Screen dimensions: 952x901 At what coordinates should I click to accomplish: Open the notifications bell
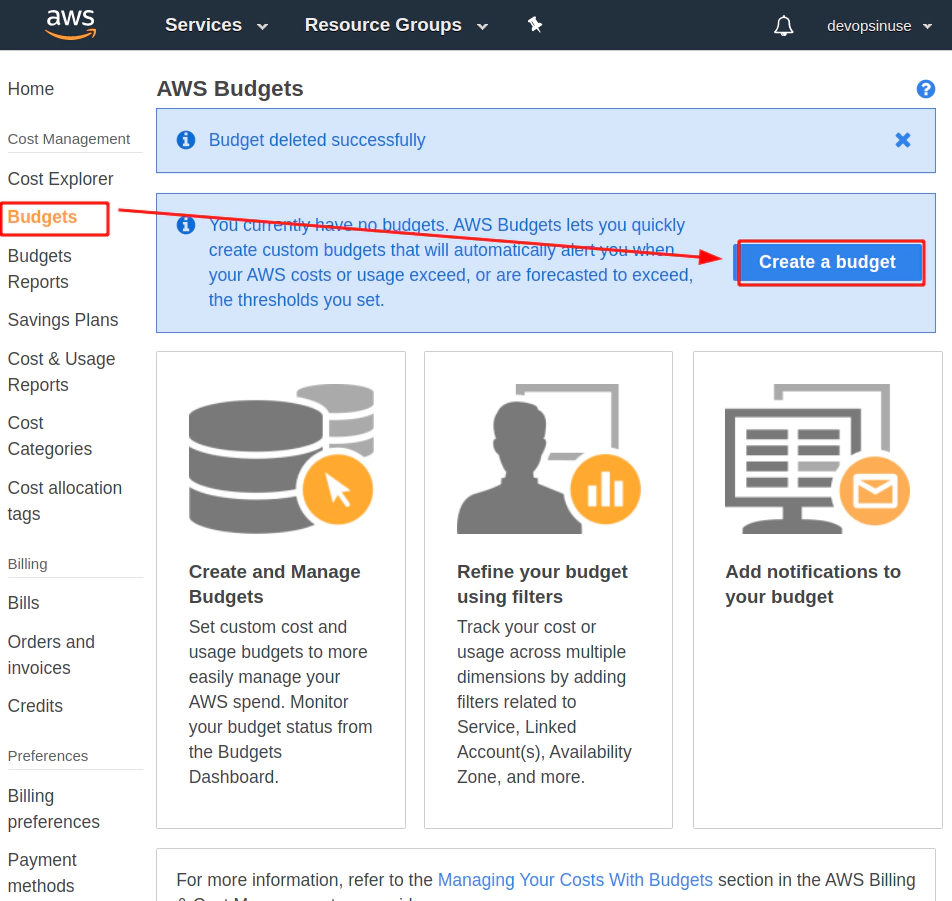pyautogui.click(x=783, y=26)
